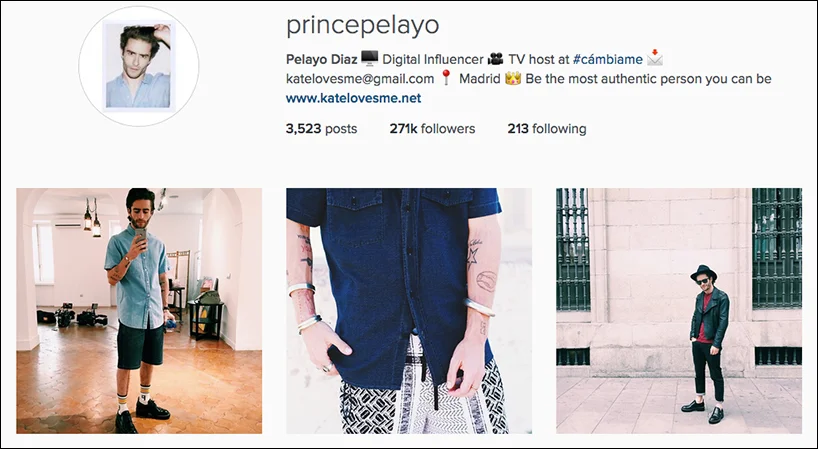Click the 'Be the most authentic person' quote
This screenshot has width=818, height=449.
[x=648, y=79]
